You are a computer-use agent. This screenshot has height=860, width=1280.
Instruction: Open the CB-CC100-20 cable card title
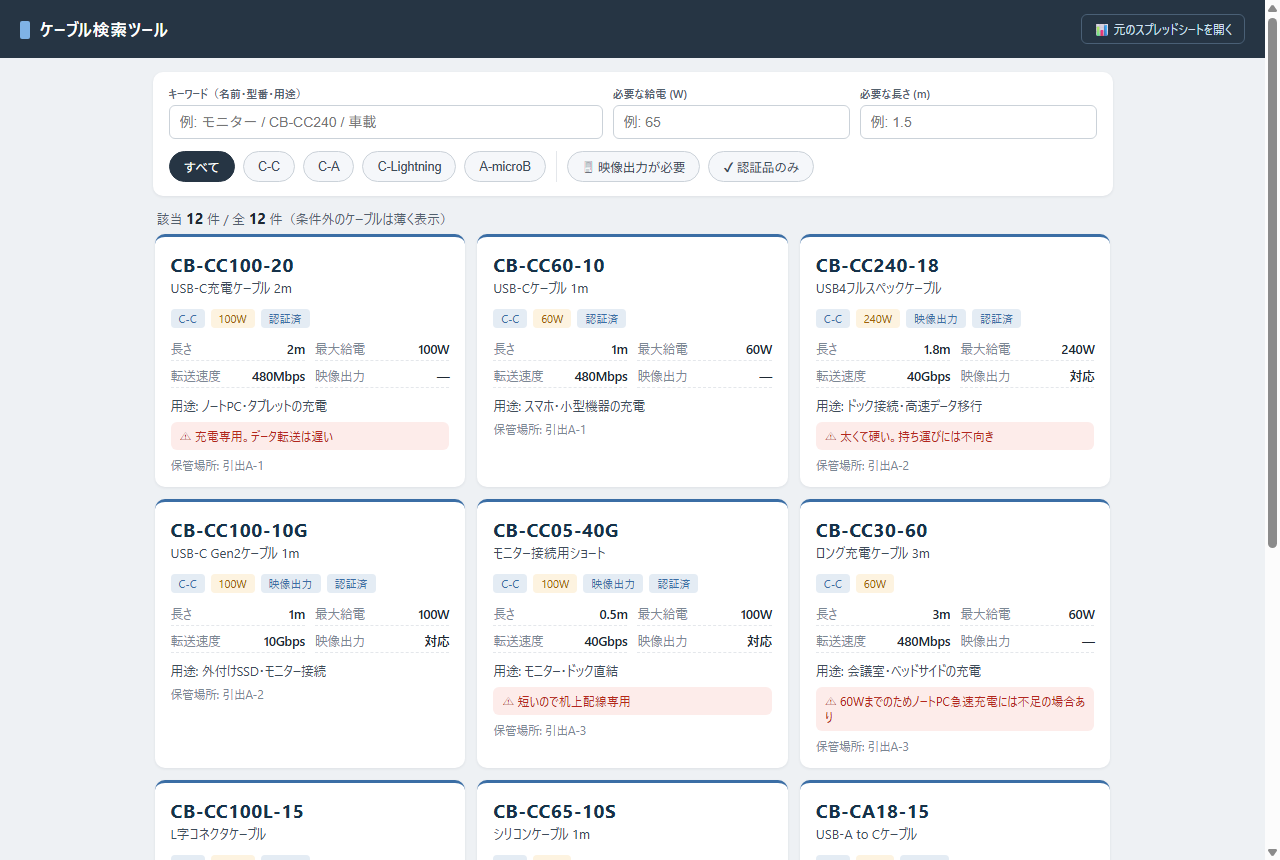pos(232,265)
